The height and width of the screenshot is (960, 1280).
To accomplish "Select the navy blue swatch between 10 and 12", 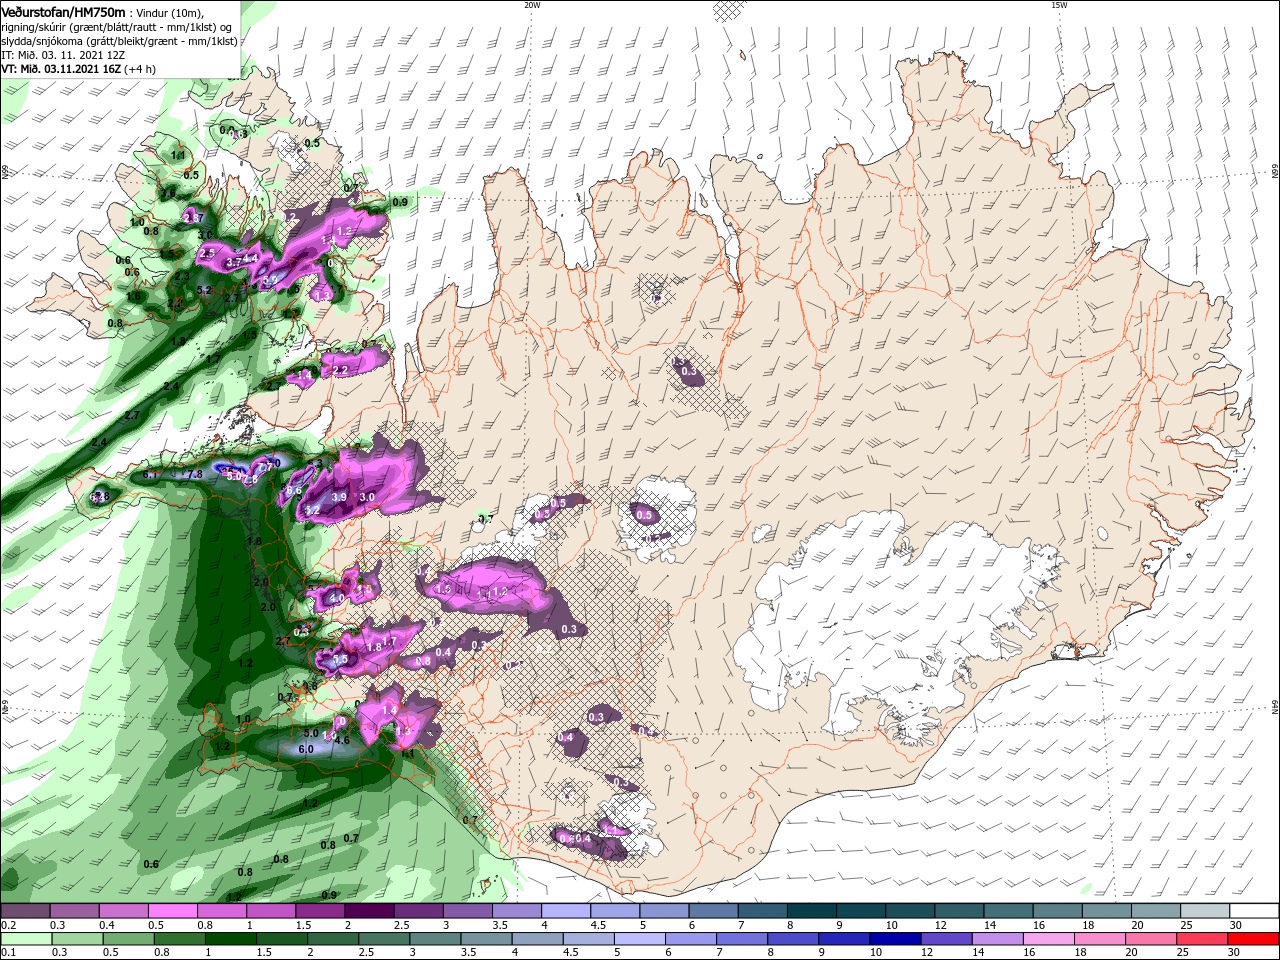I will (896, 939).
